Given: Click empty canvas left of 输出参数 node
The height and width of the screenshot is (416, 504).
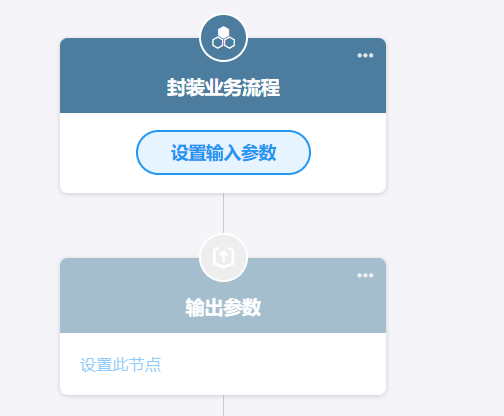Looking at the screenshot, I should point(29,327).
